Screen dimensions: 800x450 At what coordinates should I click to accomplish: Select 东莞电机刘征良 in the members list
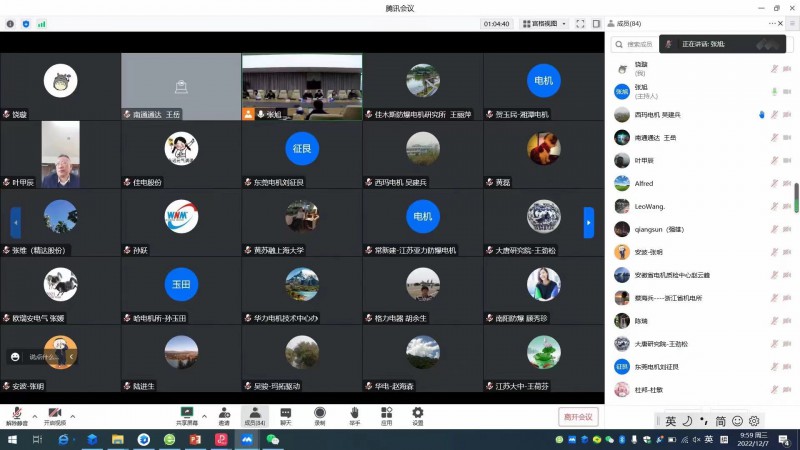pos(702,367)
